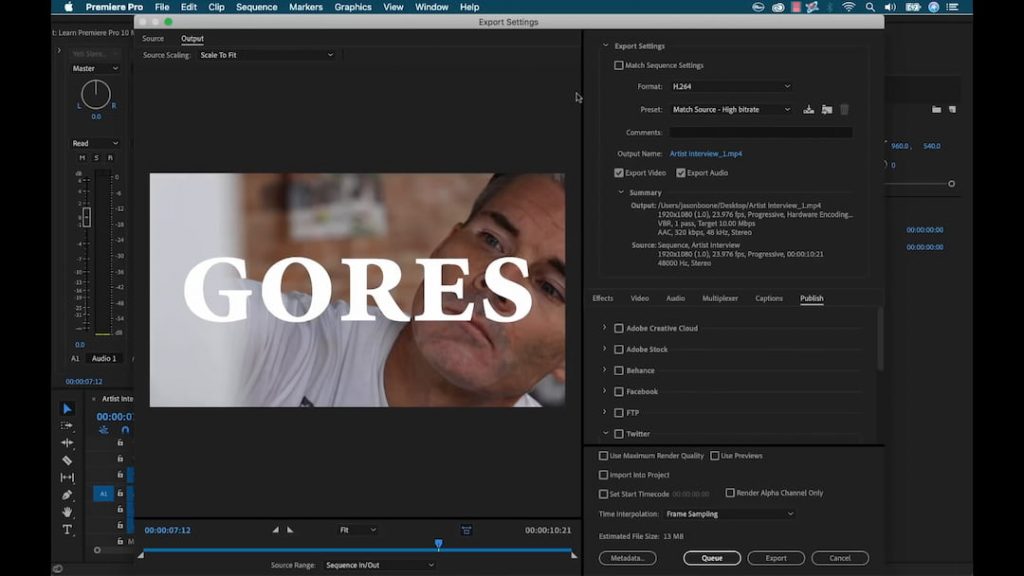Select the Pen tool
The image size is (1024, 576).
(66, 494)
